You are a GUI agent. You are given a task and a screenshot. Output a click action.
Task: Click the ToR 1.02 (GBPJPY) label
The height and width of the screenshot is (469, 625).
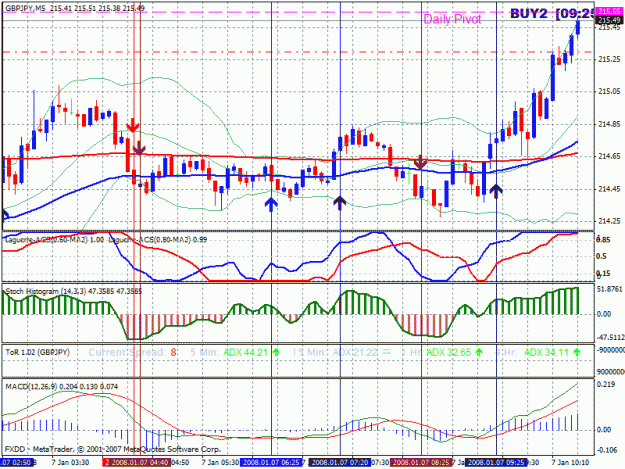point(37,352)
